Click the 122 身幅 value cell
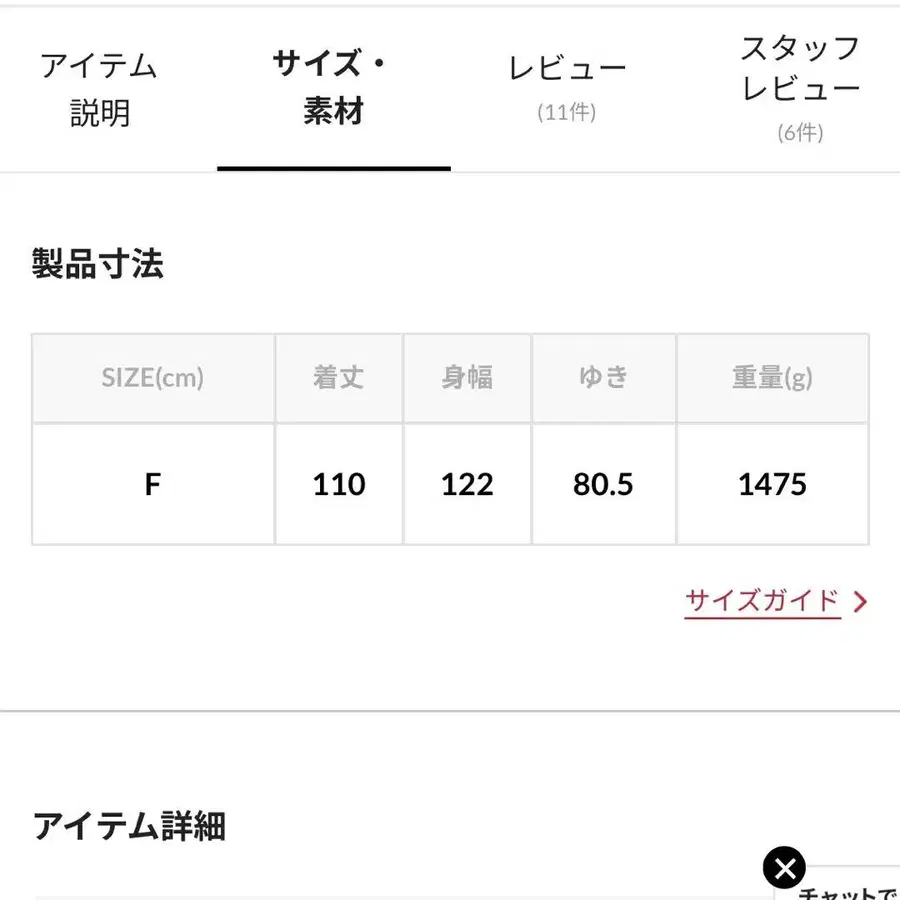This screenshot has width=900, height=900. click(x=467, y=485)
